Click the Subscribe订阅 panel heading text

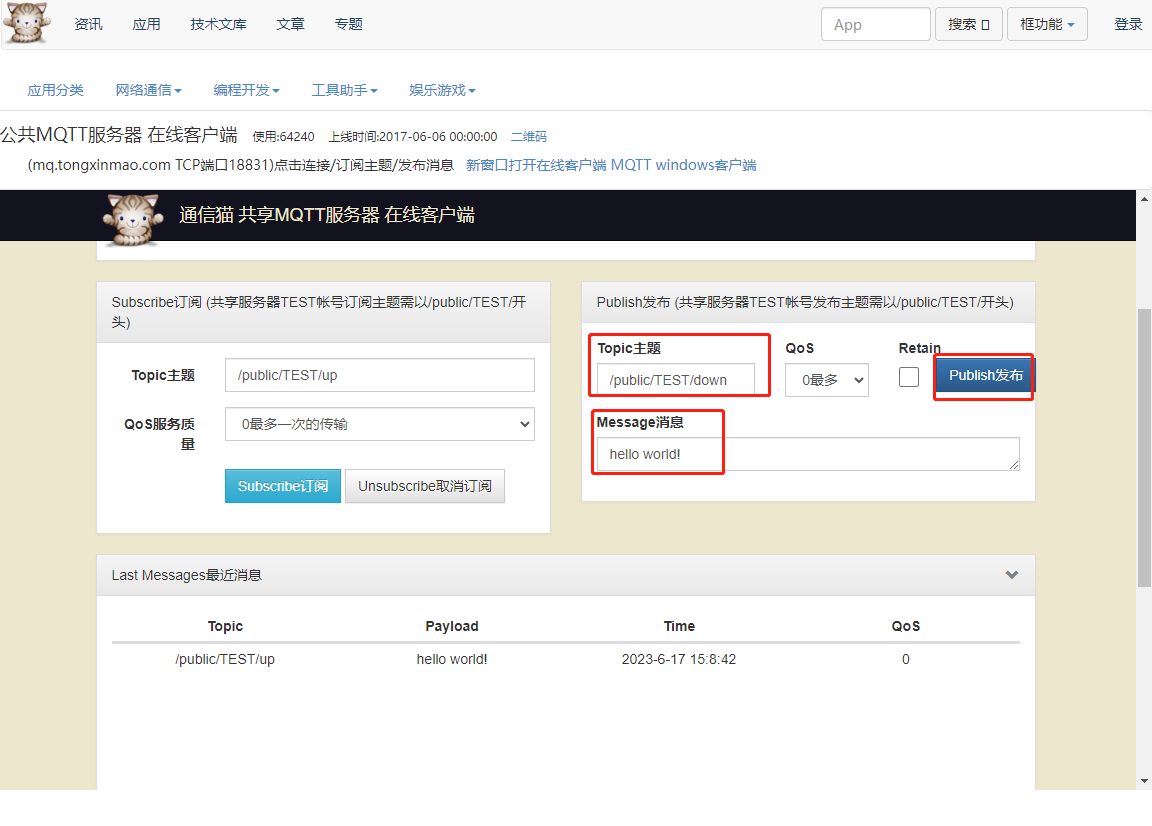point(319,312)
